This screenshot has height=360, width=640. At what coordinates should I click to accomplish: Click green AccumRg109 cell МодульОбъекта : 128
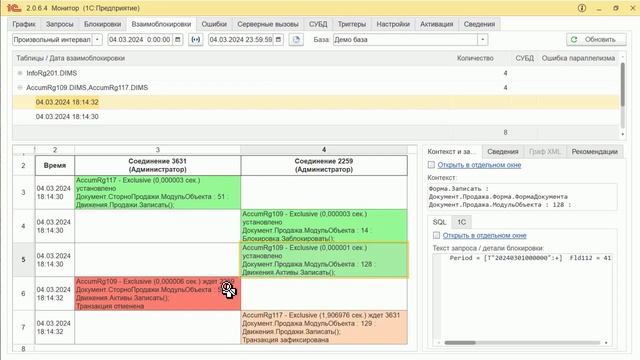click(324, 260)
